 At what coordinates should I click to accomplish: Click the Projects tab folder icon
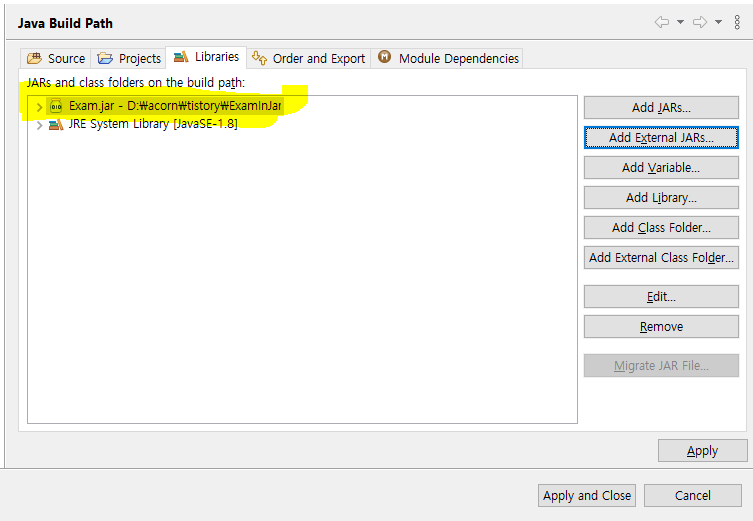(105, 58)
